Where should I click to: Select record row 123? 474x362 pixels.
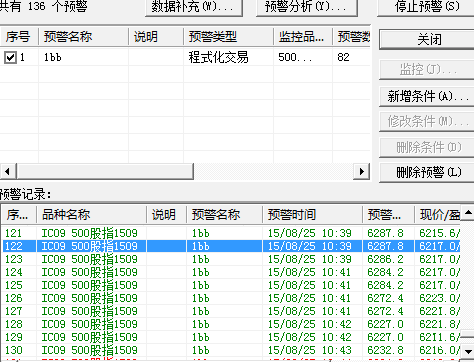231,259
